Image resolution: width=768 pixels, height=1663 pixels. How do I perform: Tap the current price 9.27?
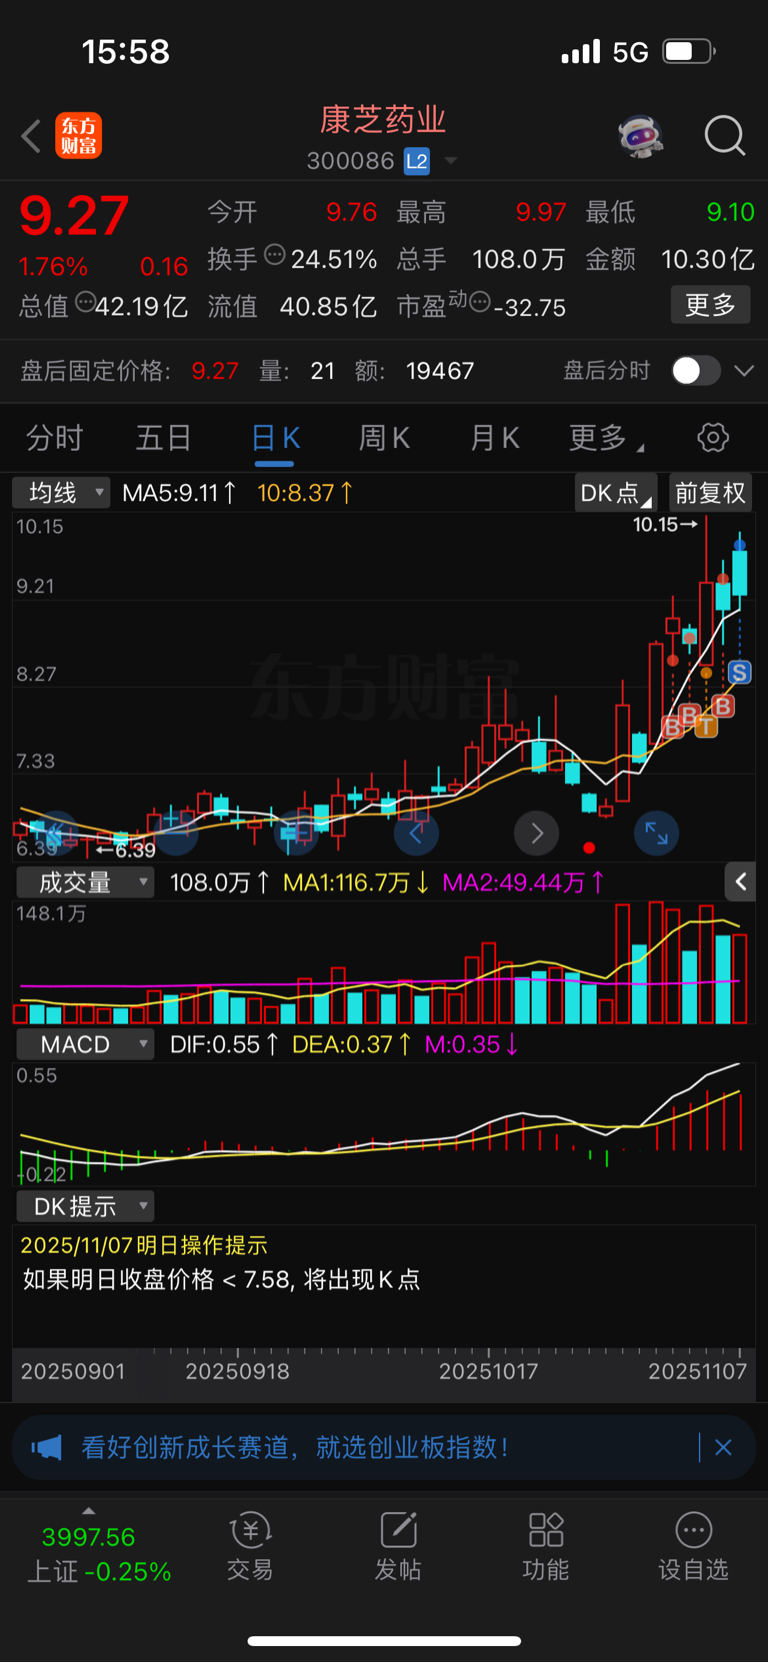tap(74, 215)
